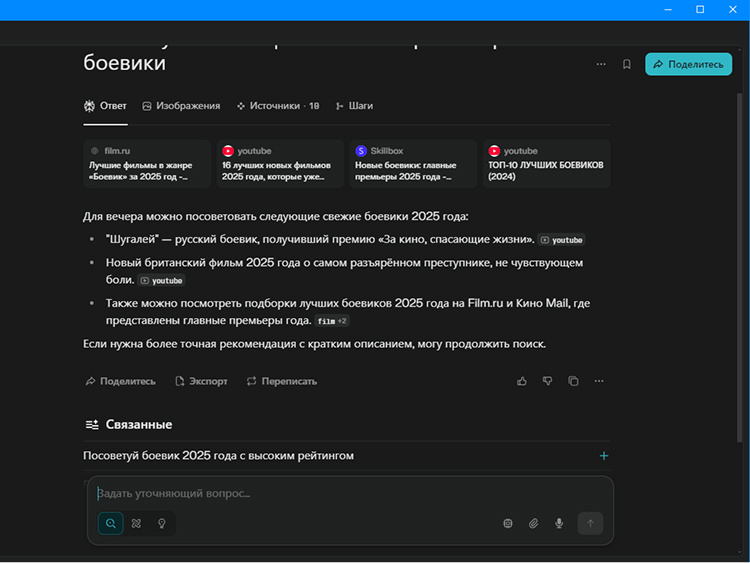This screenshot has height=563, width=750.
Task: Open the three-dot menu below the answer
Action: pos(599,381)
